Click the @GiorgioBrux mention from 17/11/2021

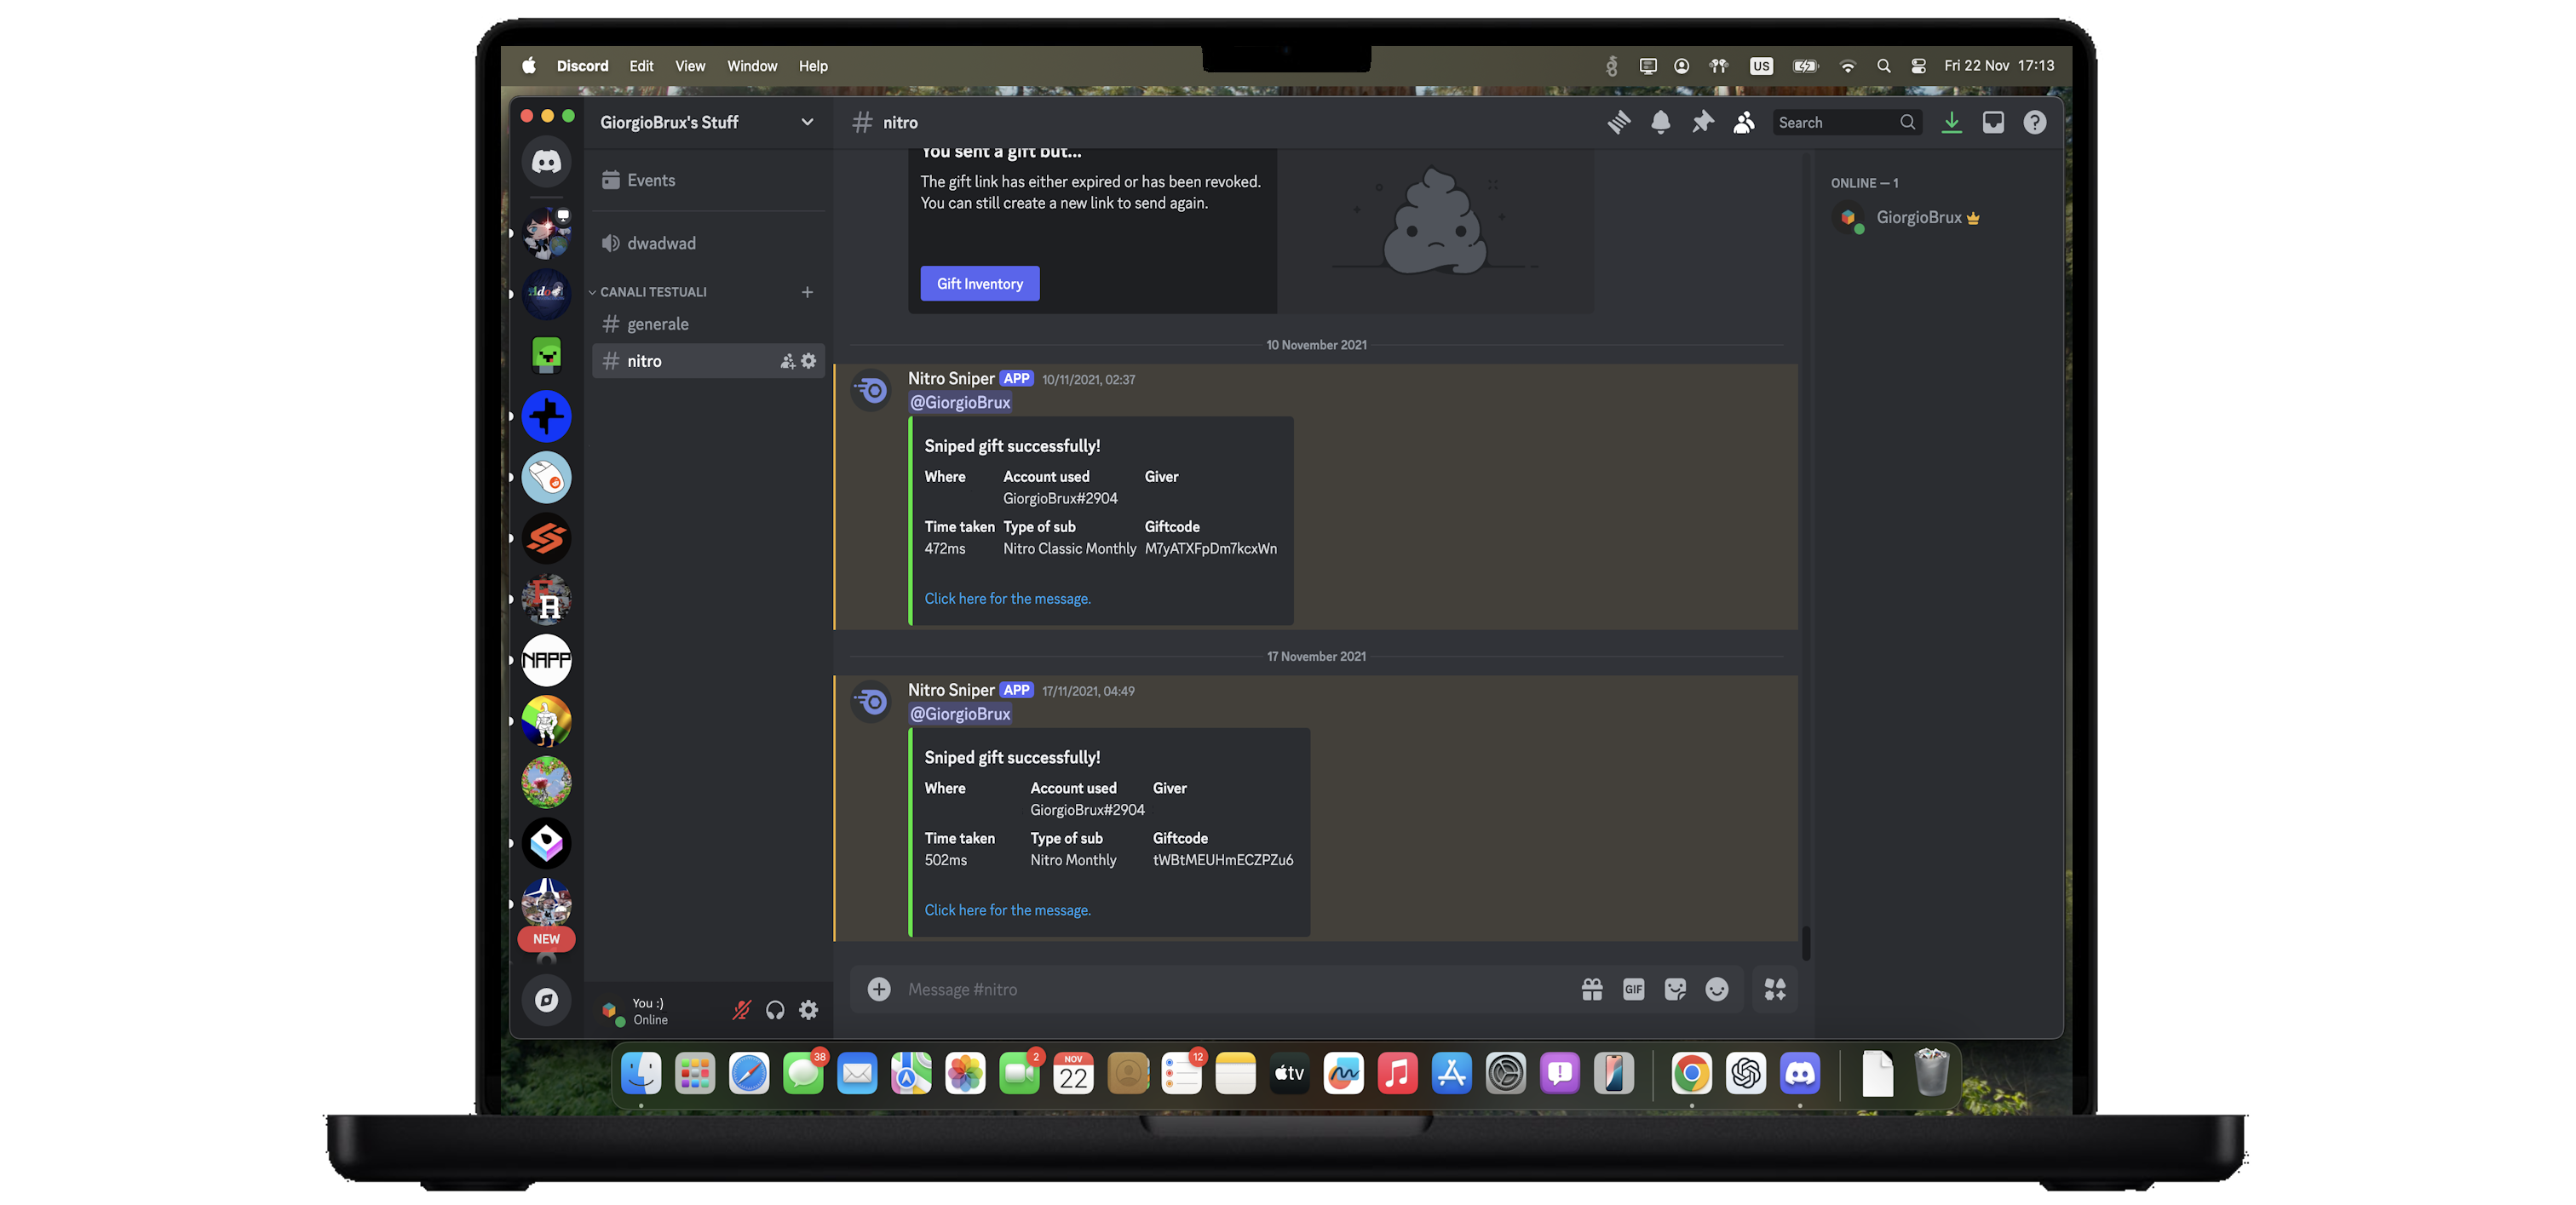(959, 714)
